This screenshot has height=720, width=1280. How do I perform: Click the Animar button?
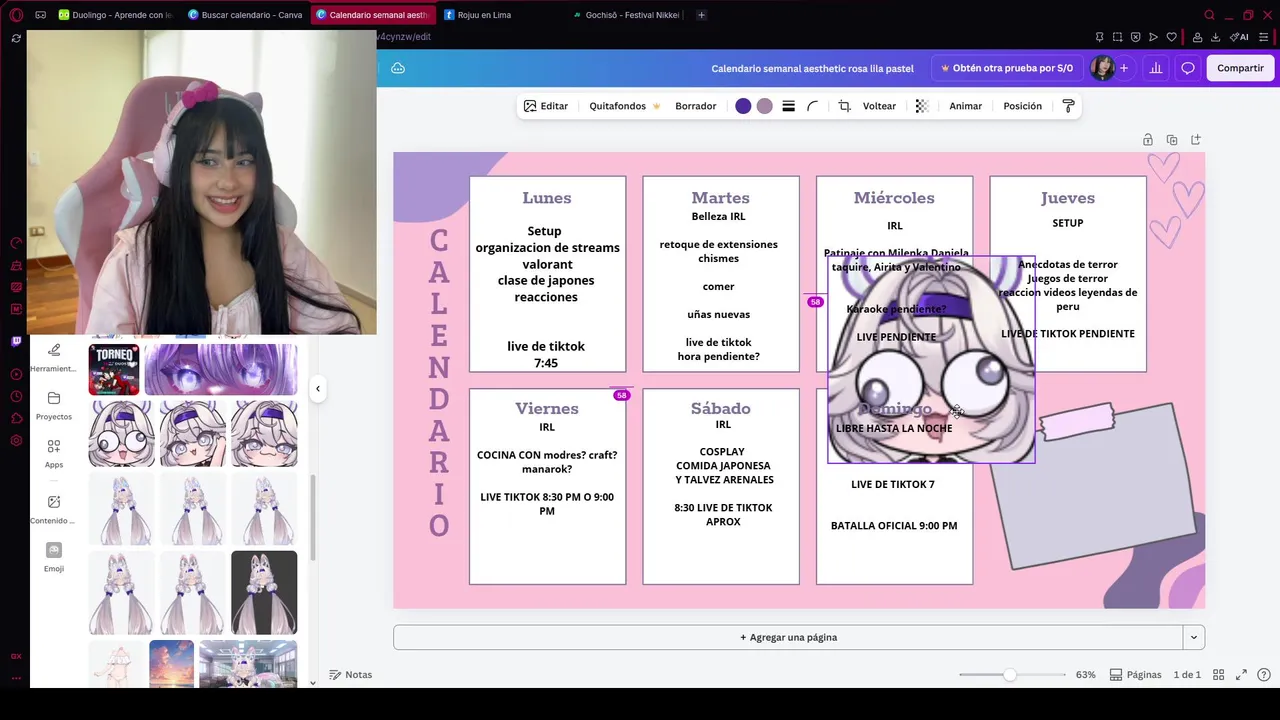[x=965, y=106]
